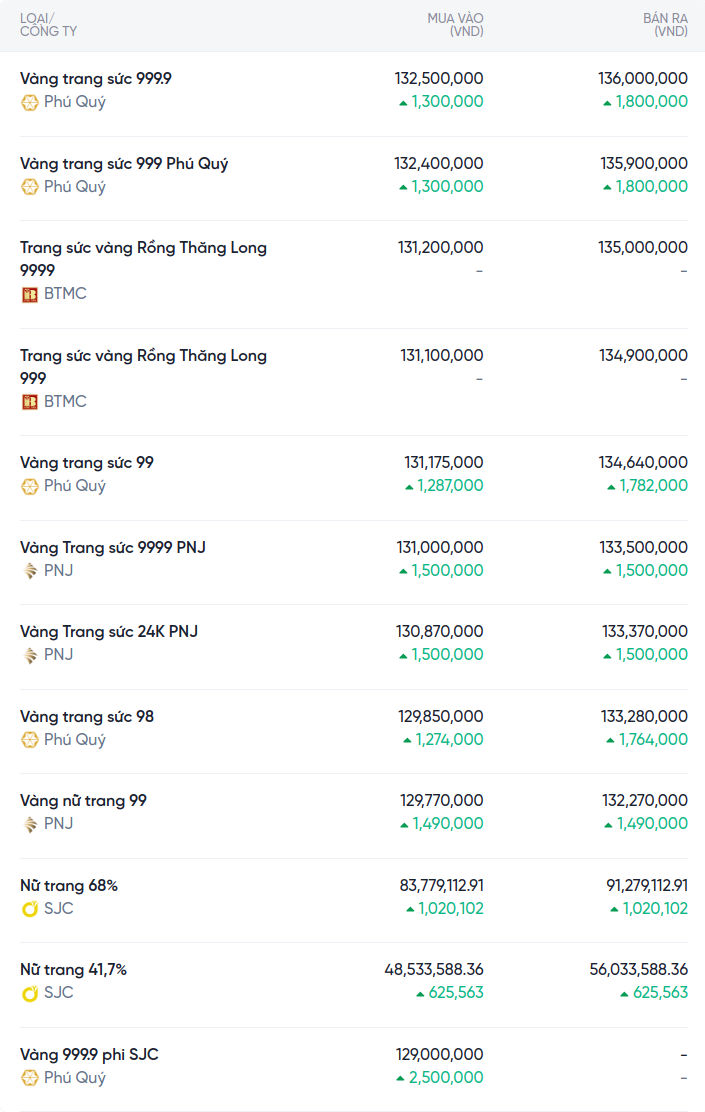Screen dimensions: 705x1112
Task: Click PNJ logo under Vàng Trang sức 9999 PNJ
Action: [30, 571]
